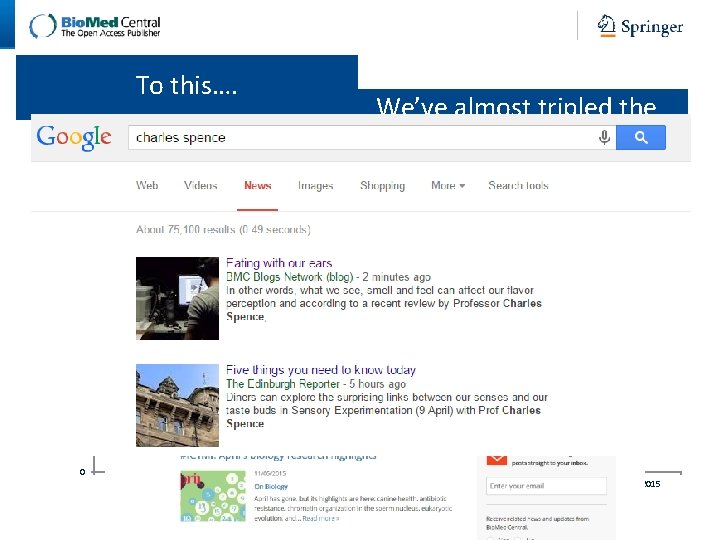The image size is (720, 540).
Task: Click the 'To this....' slide heading
Action: [186, 85]
